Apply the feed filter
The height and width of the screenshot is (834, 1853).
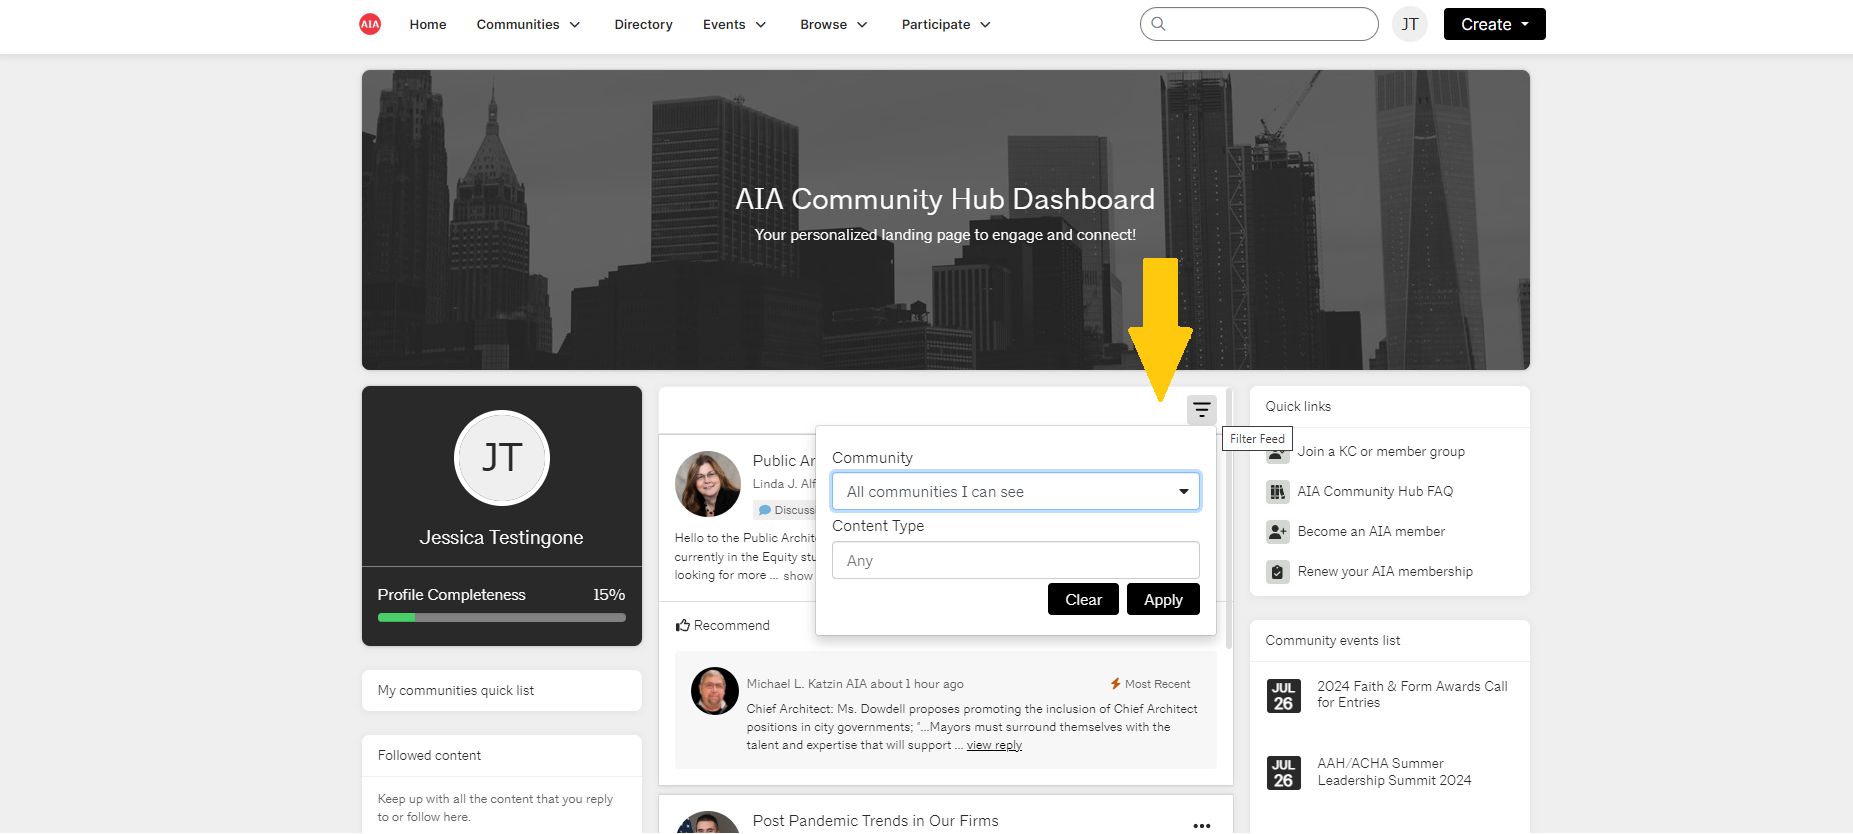point(1163,599)
